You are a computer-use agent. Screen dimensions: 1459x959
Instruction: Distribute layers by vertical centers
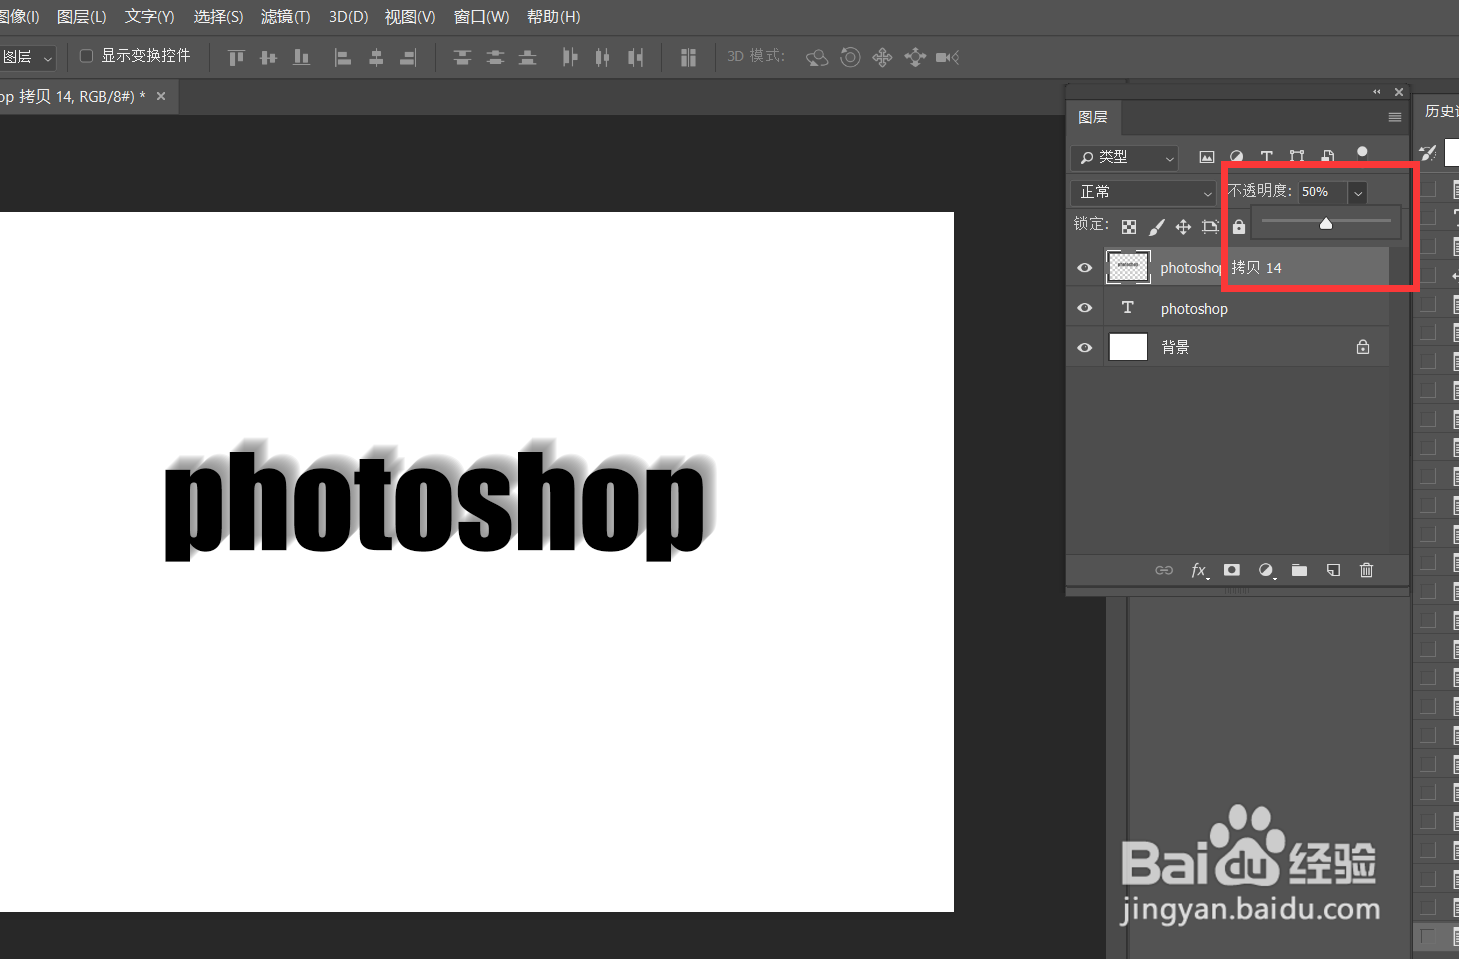point(495,57)
